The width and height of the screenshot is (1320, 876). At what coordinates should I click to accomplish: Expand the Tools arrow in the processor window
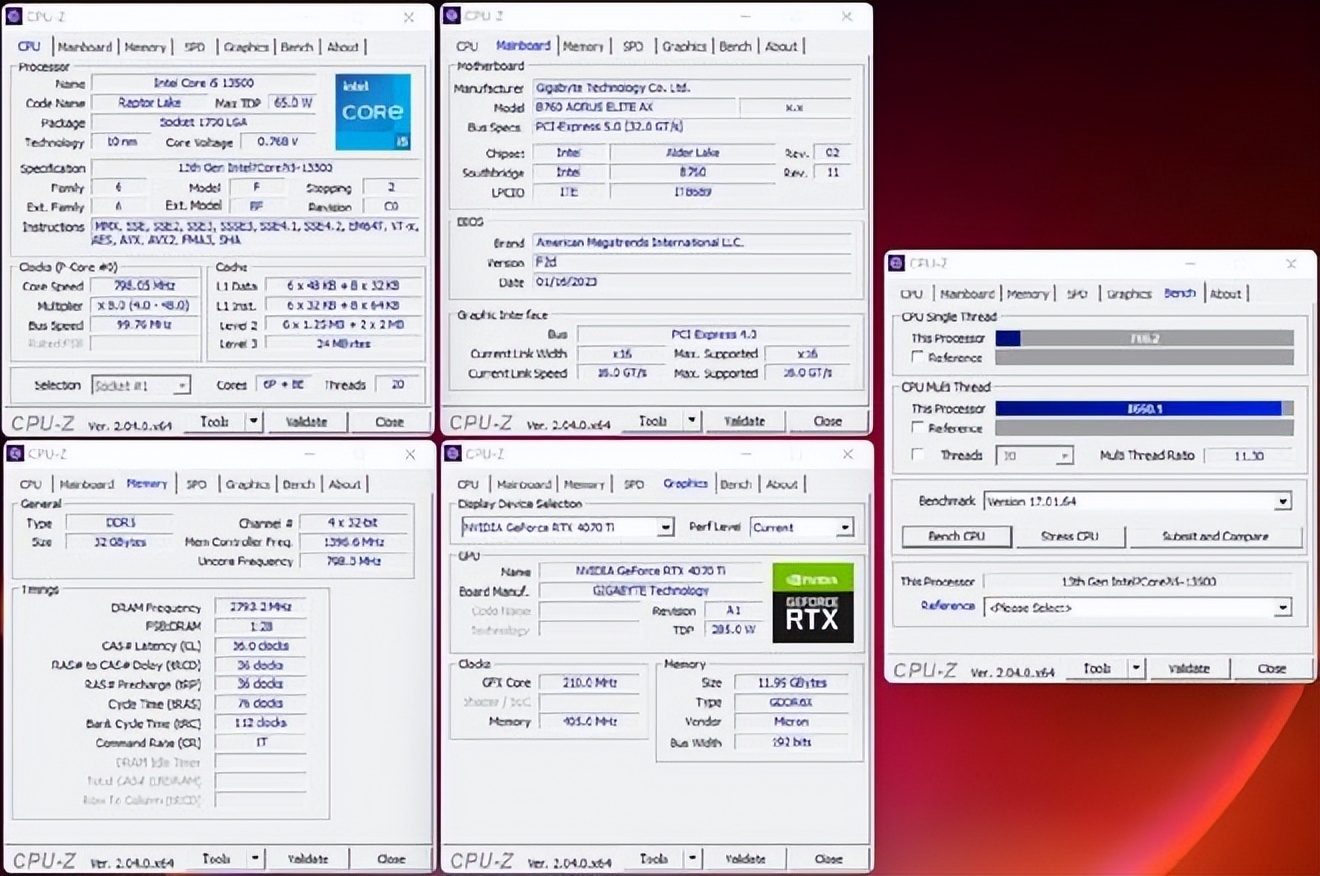pos(254,422)
